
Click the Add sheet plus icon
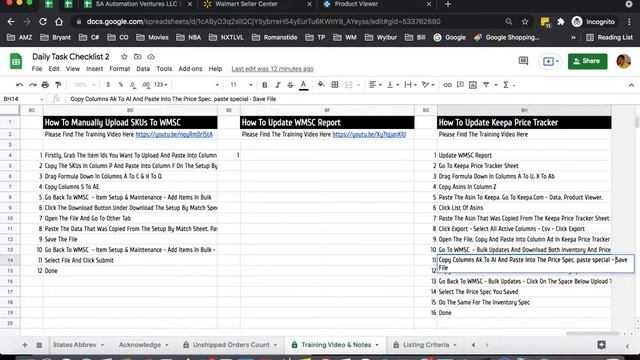click(x=25, y=345)
